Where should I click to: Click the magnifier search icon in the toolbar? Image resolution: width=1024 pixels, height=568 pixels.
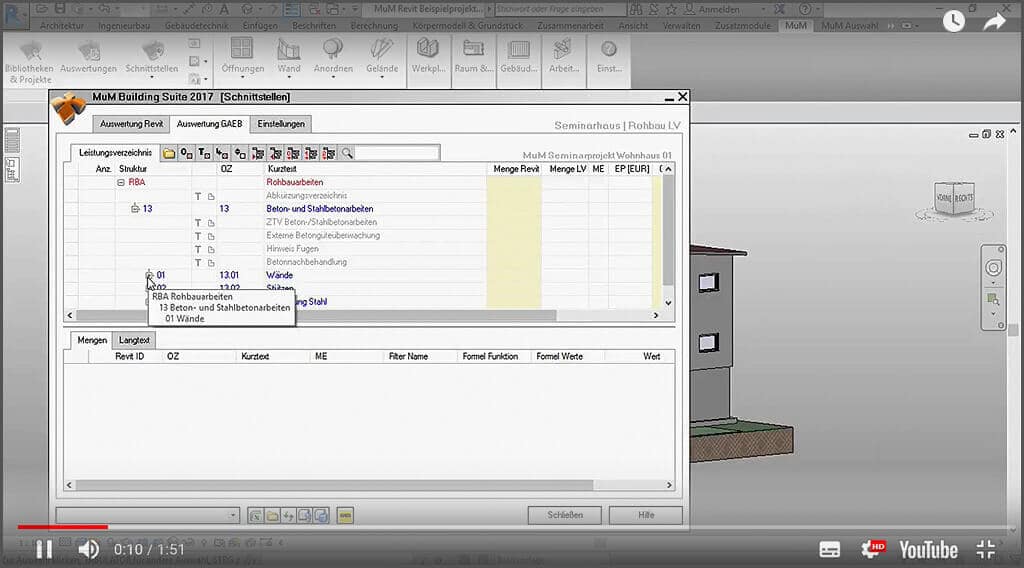pos(347,153)
